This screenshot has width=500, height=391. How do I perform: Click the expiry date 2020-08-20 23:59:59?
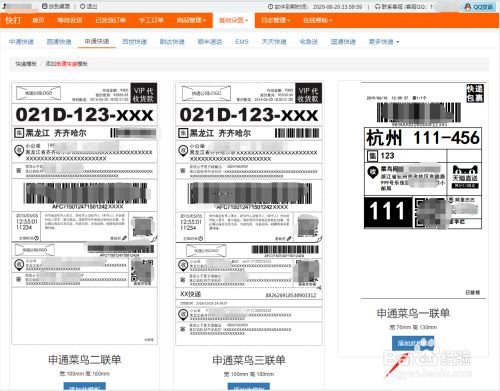coord(337,7)
